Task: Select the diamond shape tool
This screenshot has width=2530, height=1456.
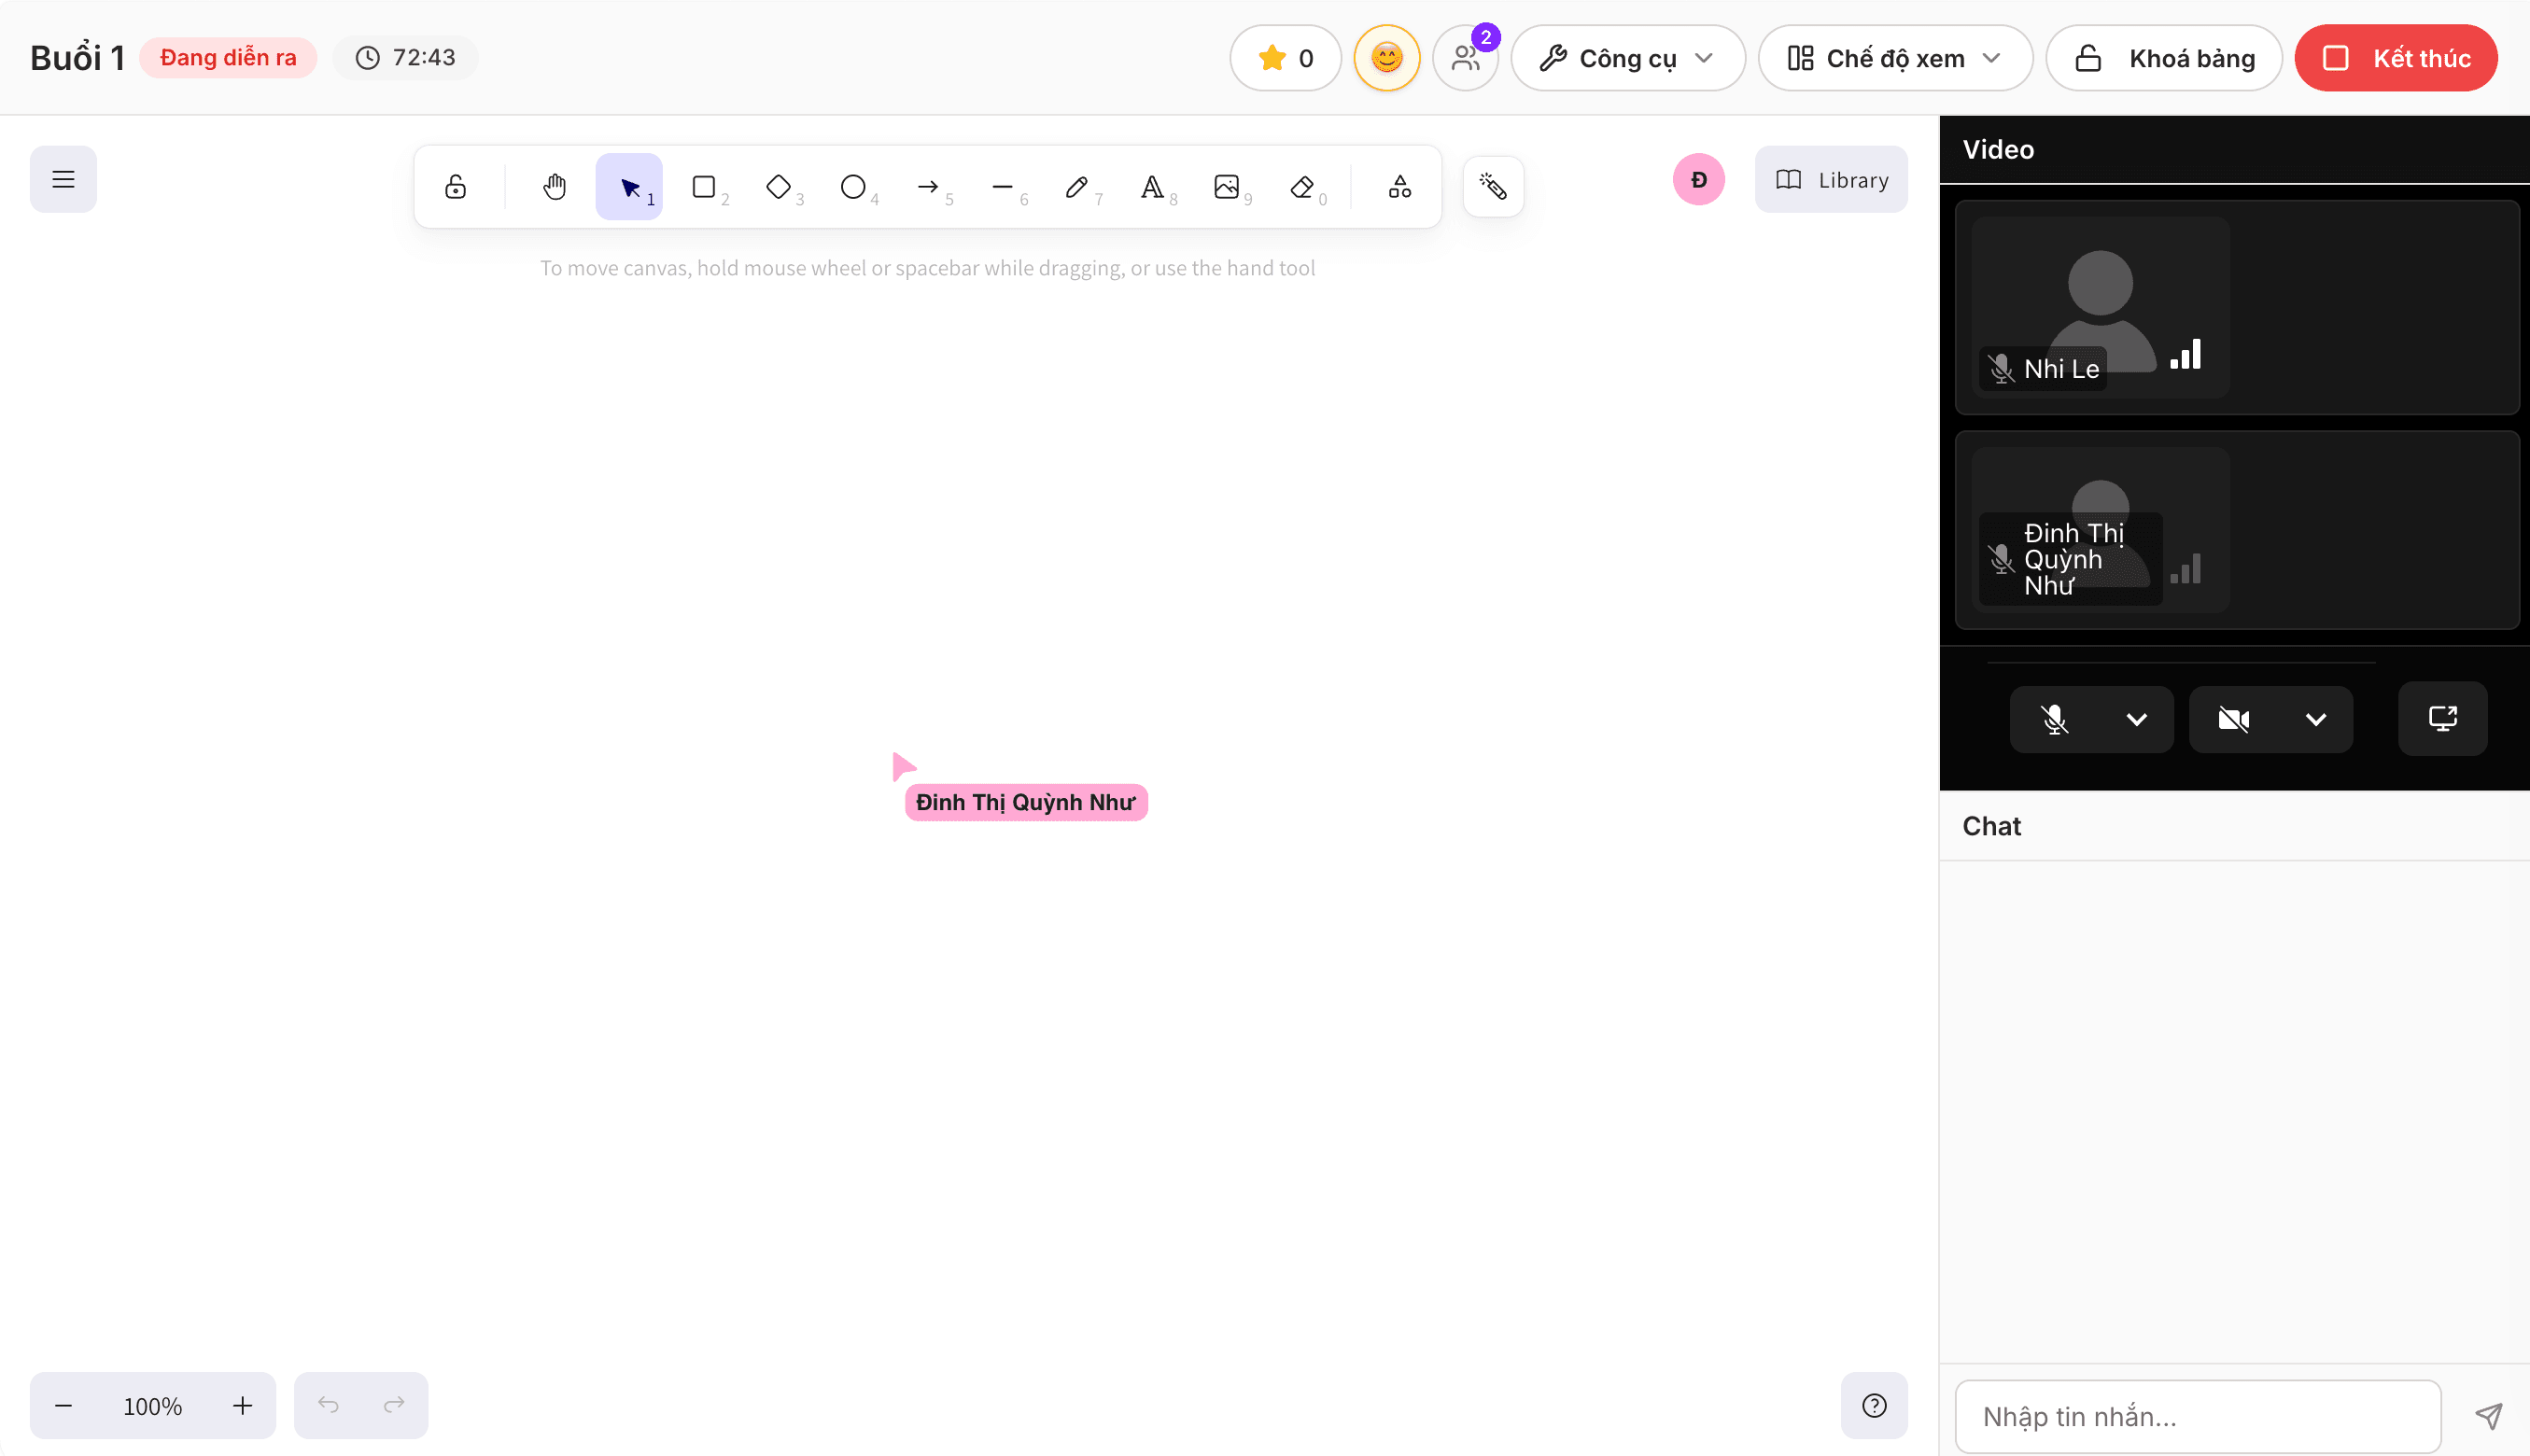Action: 779,187
